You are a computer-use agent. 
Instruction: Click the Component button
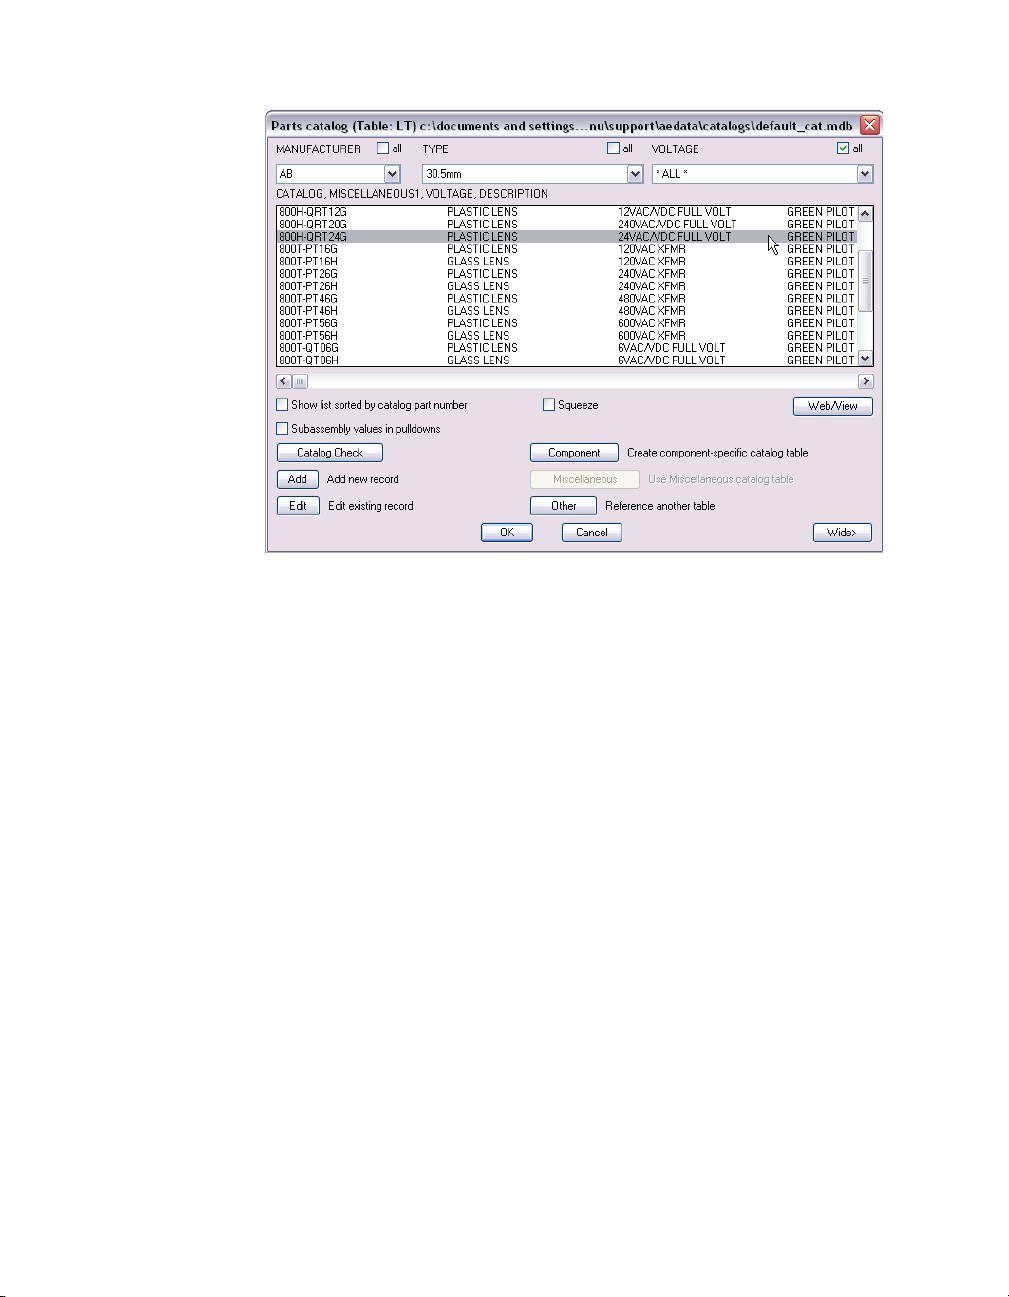pos(574,453)
